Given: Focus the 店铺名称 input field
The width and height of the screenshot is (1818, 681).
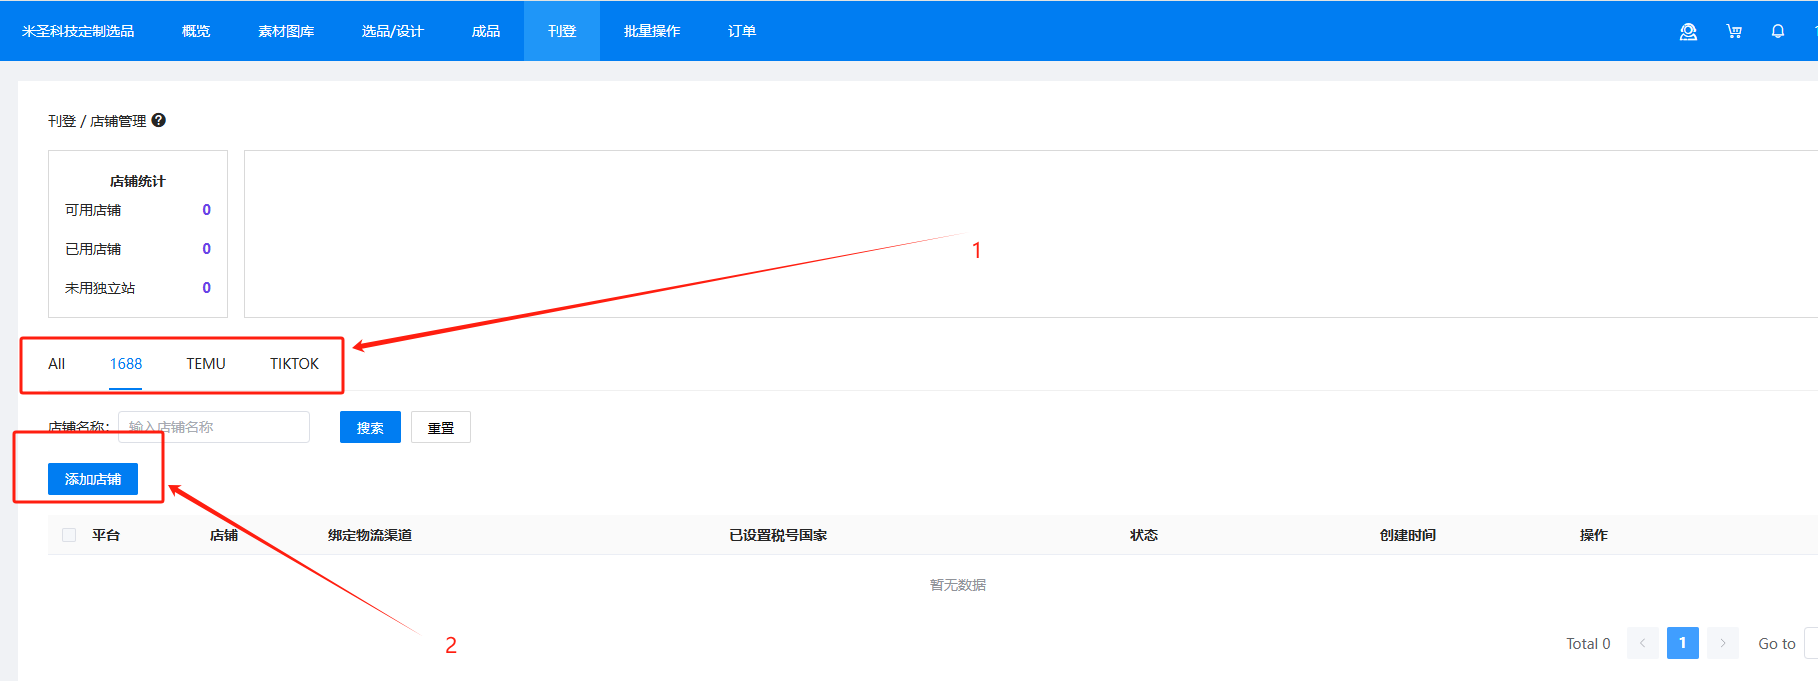Looking at the screenshot, I should [x=214, y=427].
